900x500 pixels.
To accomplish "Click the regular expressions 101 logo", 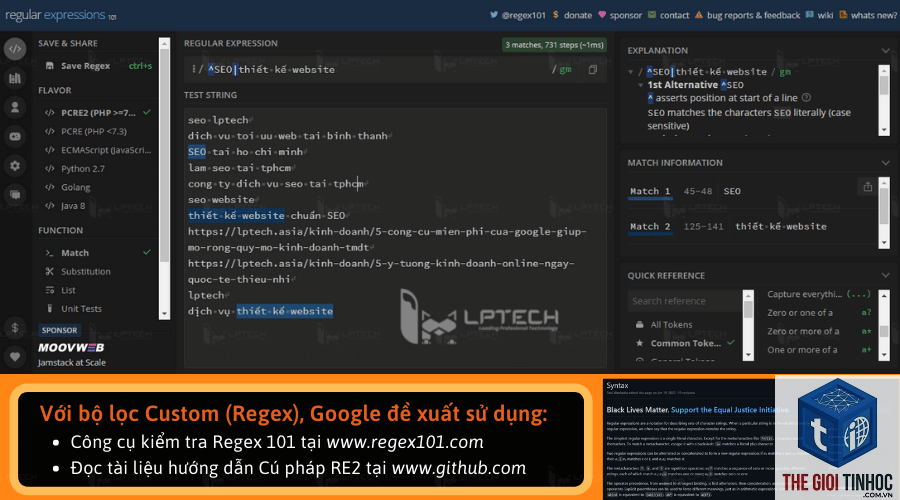I will click(61, 15).
